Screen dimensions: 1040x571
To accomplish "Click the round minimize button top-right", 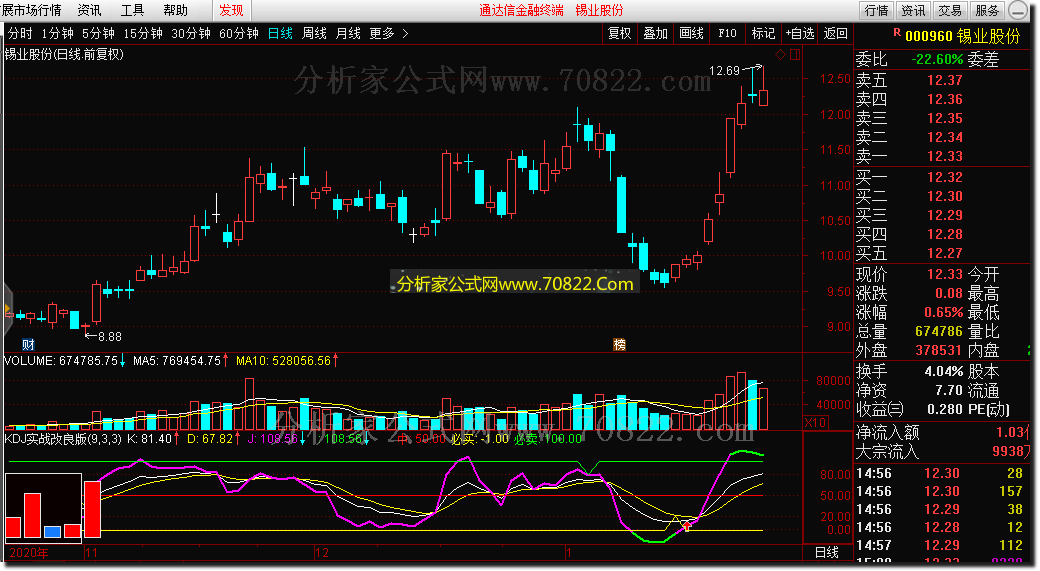I will pos(1018,11).
